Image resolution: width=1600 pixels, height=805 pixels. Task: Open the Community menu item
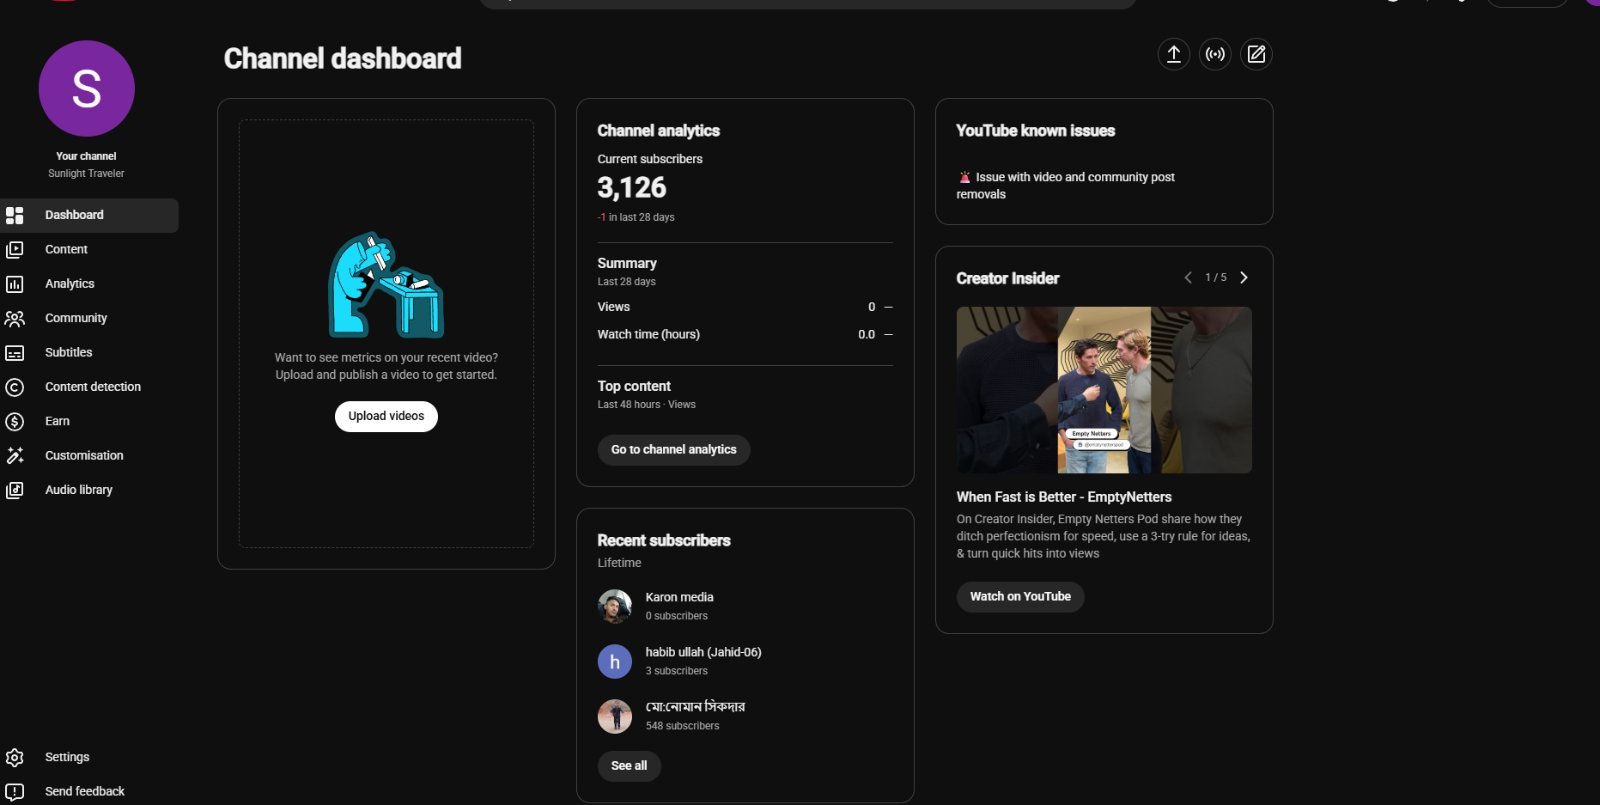89,318
